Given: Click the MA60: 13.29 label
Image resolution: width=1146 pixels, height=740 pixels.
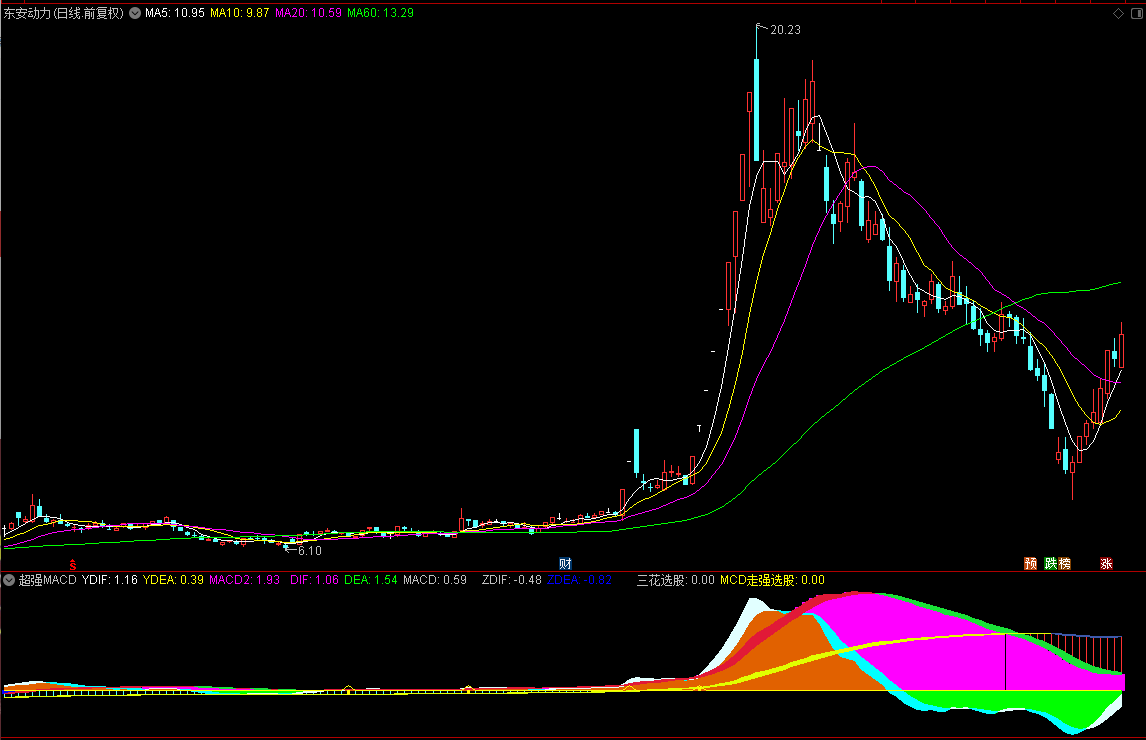Looking at the screenshot, I should pyautogui.click(x=380, y=13).
